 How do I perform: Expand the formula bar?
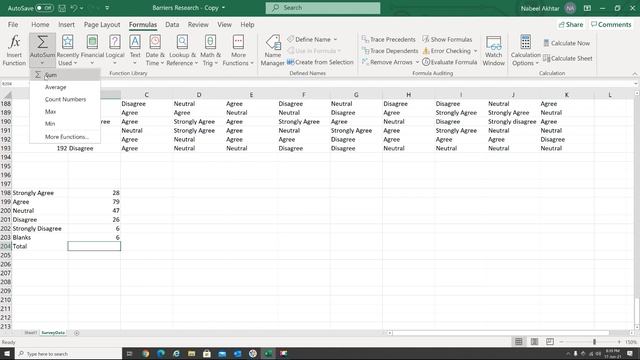click(636, 84)
